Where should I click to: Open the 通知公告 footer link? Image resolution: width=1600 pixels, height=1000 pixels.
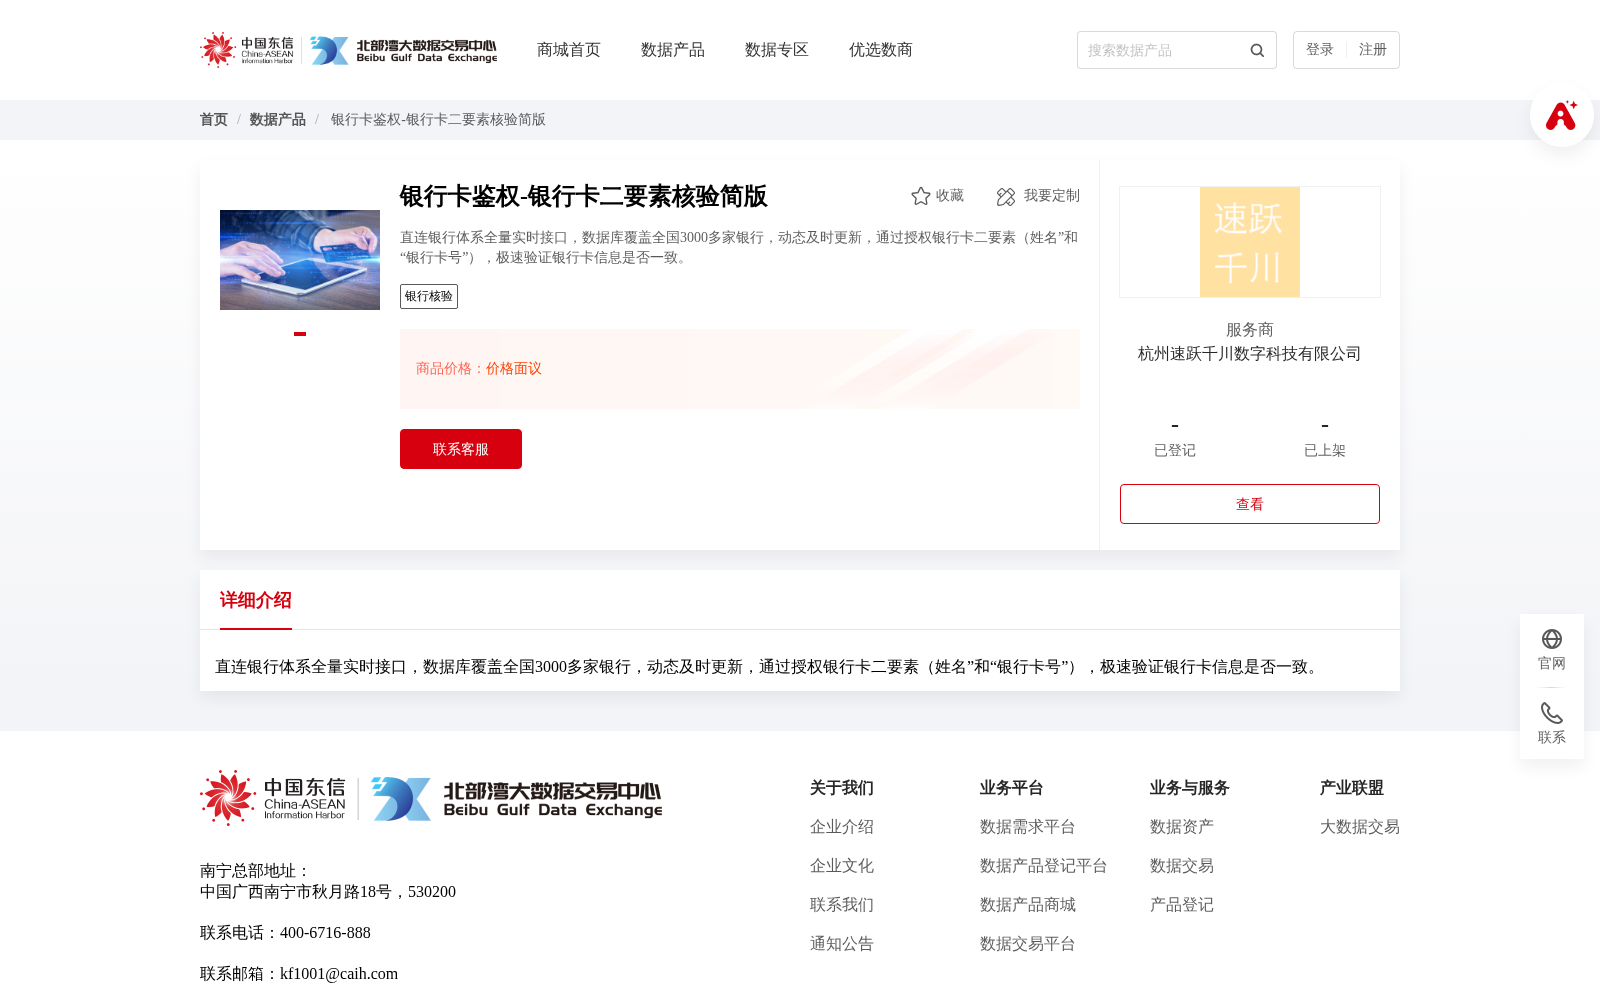click(842, 944)
